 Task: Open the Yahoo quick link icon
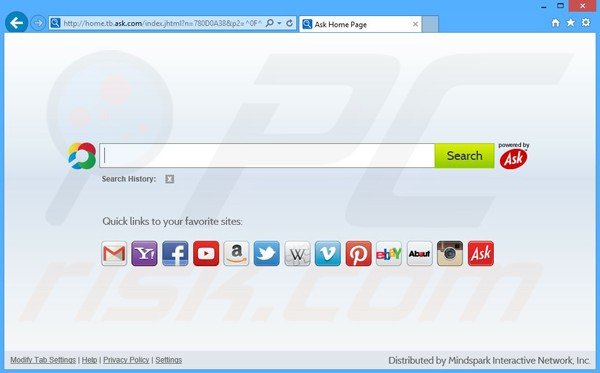point(144,253)
